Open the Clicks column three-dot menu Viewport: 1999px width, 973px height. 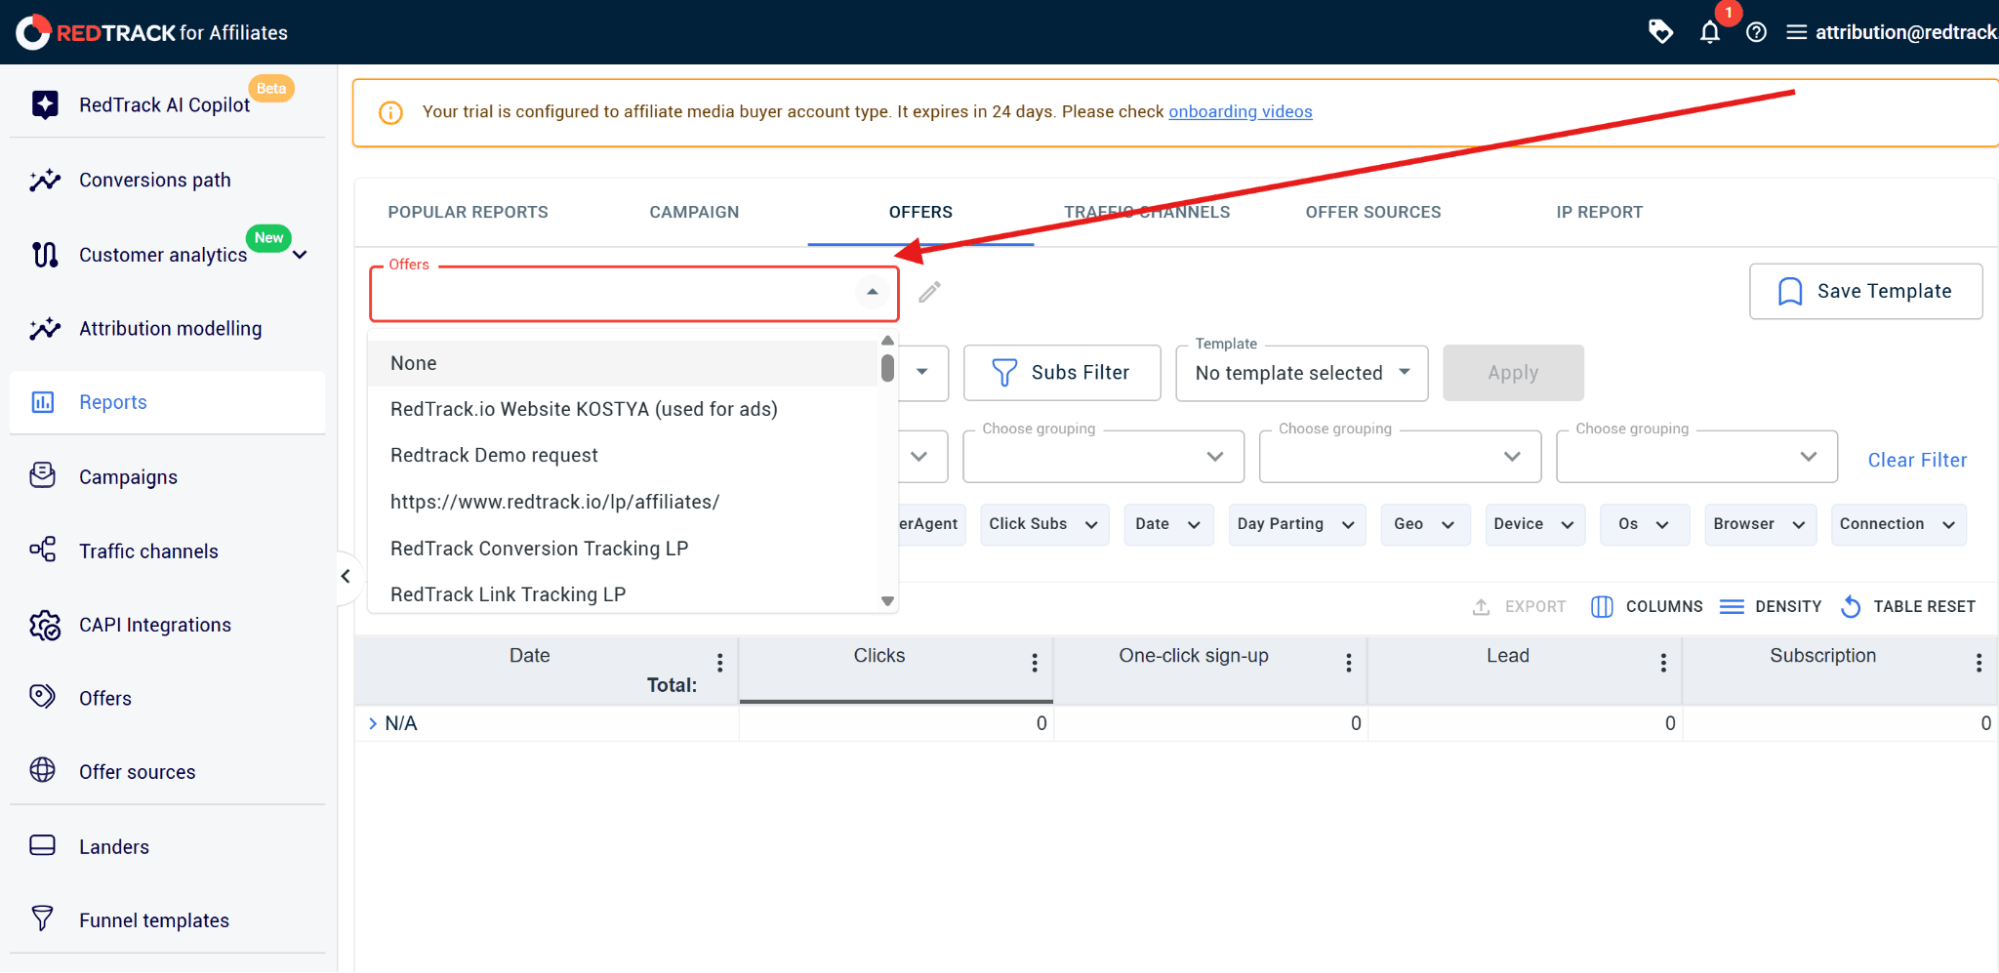tap(1035, 663)
